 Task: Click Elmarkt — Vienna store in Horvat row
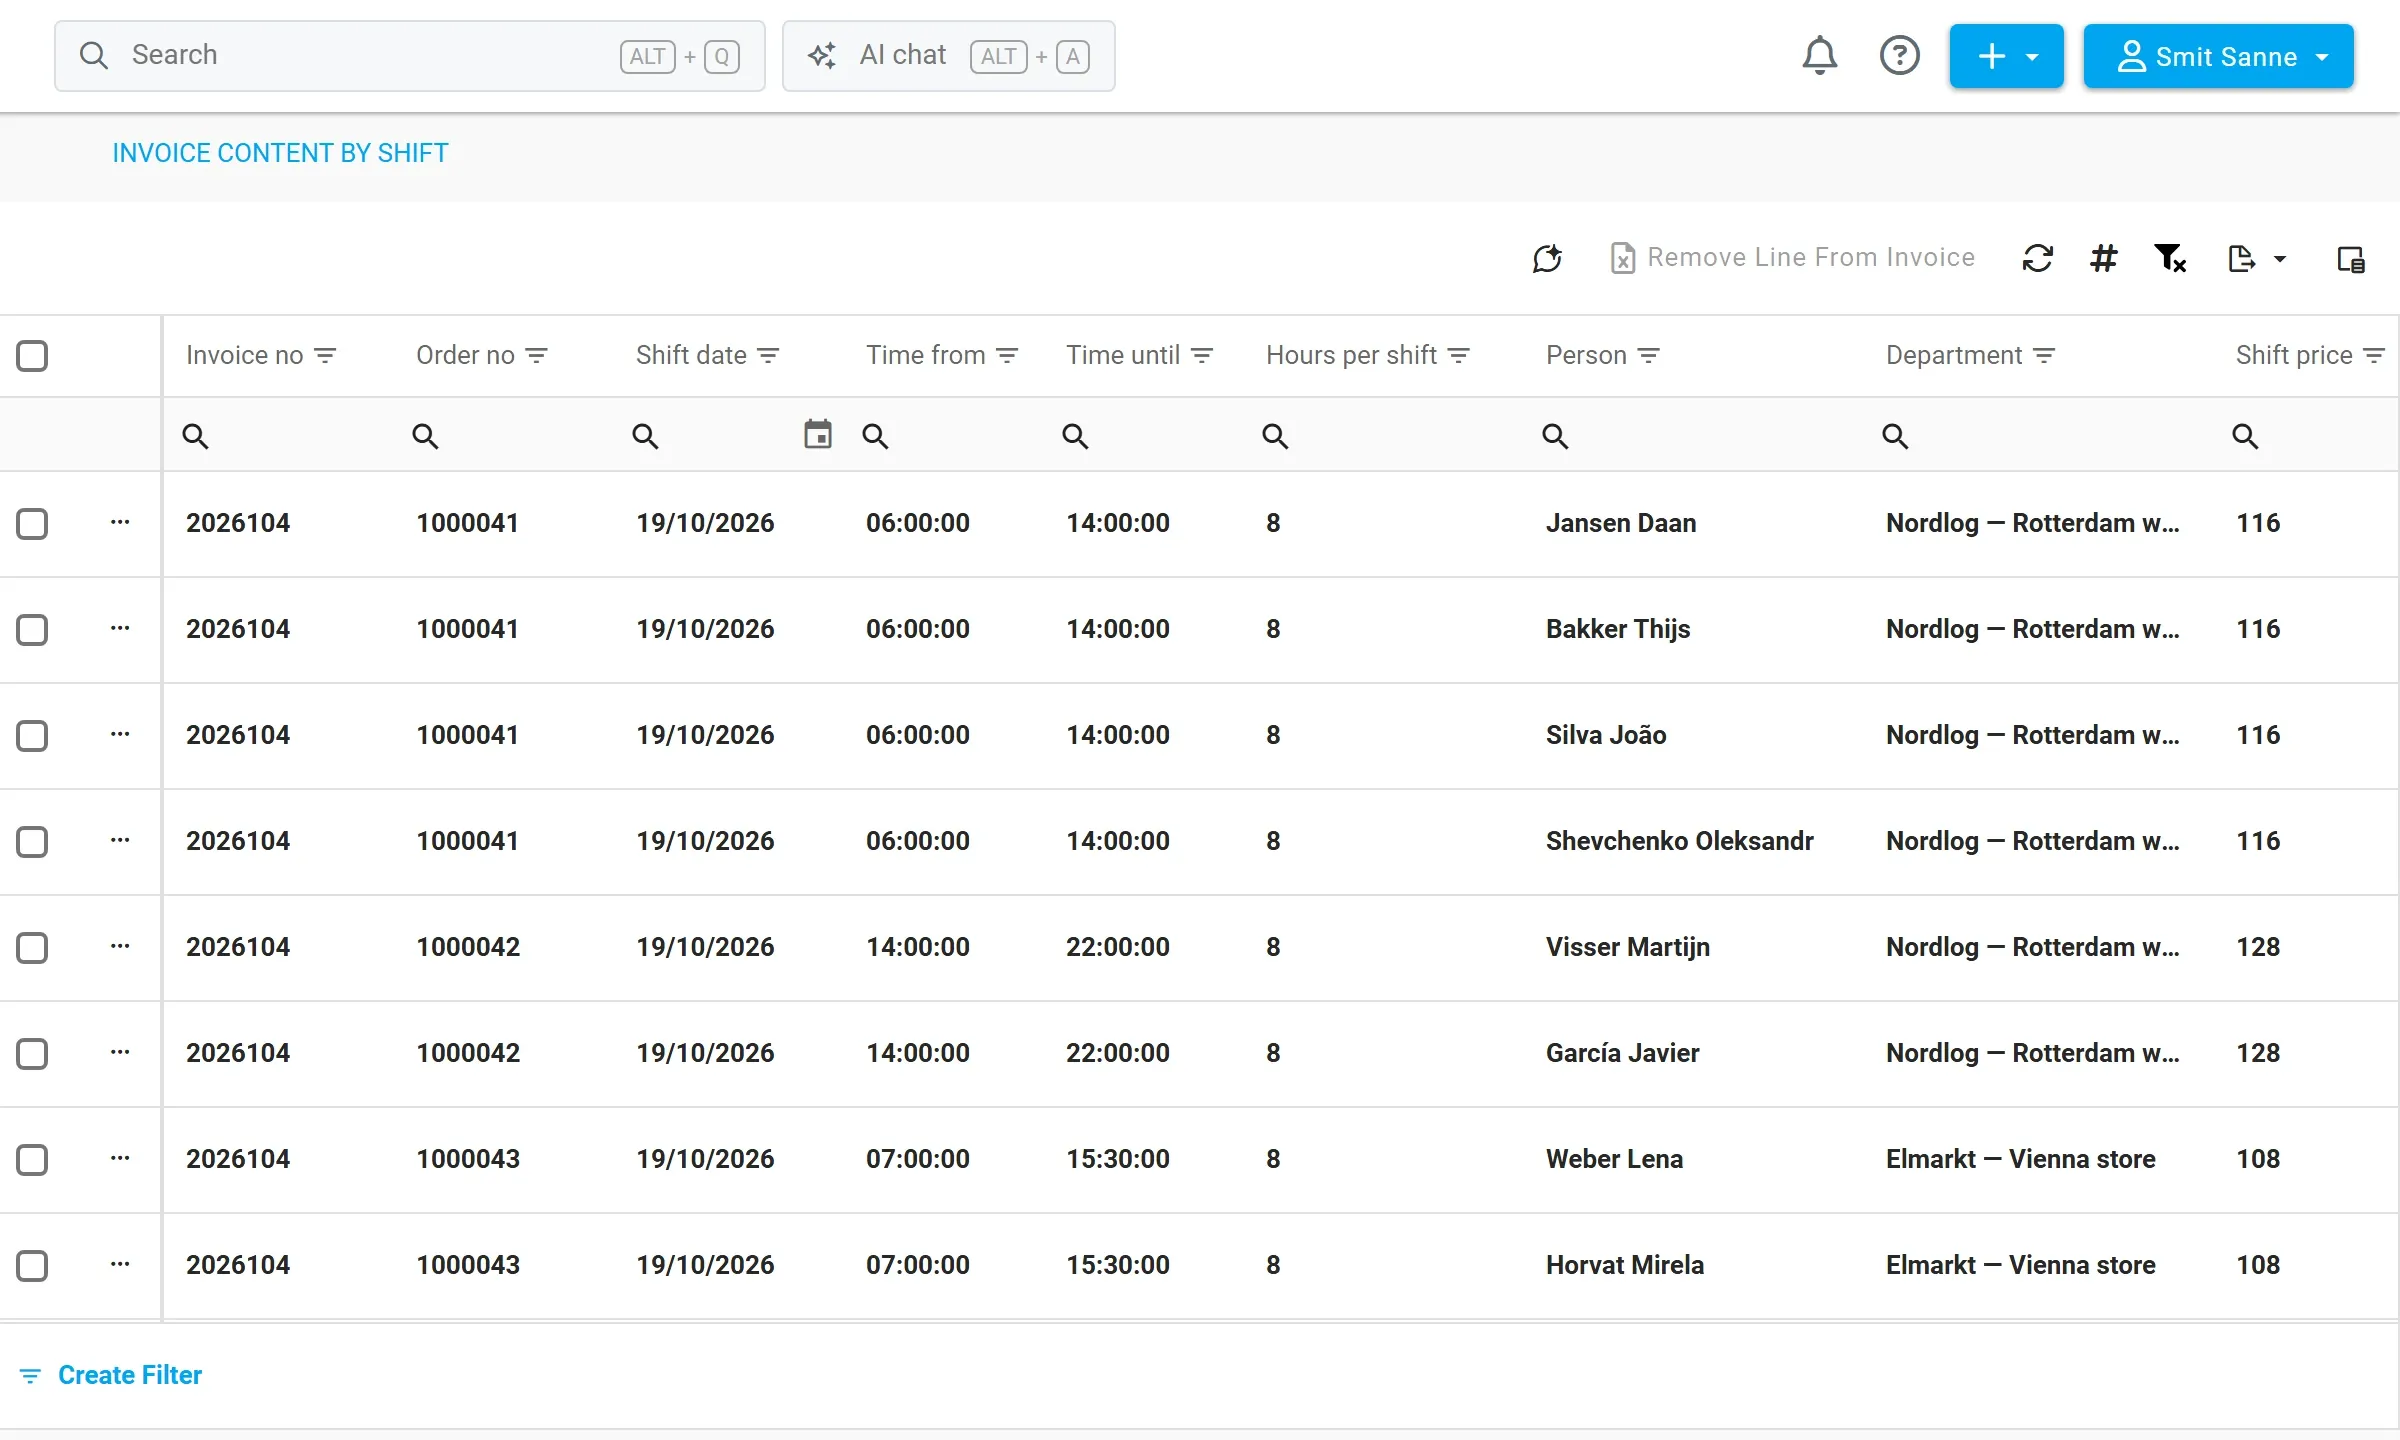click(x=2020, y=1265)
